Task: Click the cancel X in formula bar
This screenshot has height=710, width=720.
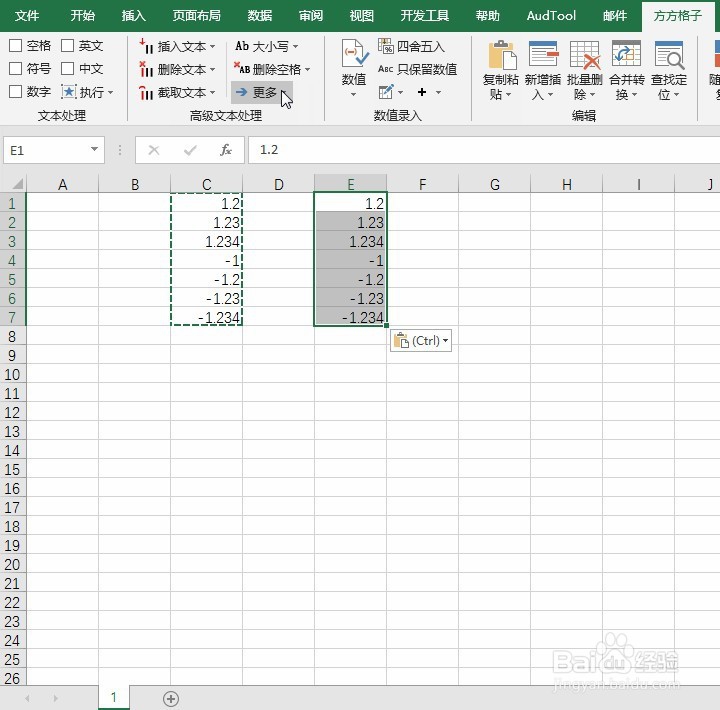Action: point(154,150)
